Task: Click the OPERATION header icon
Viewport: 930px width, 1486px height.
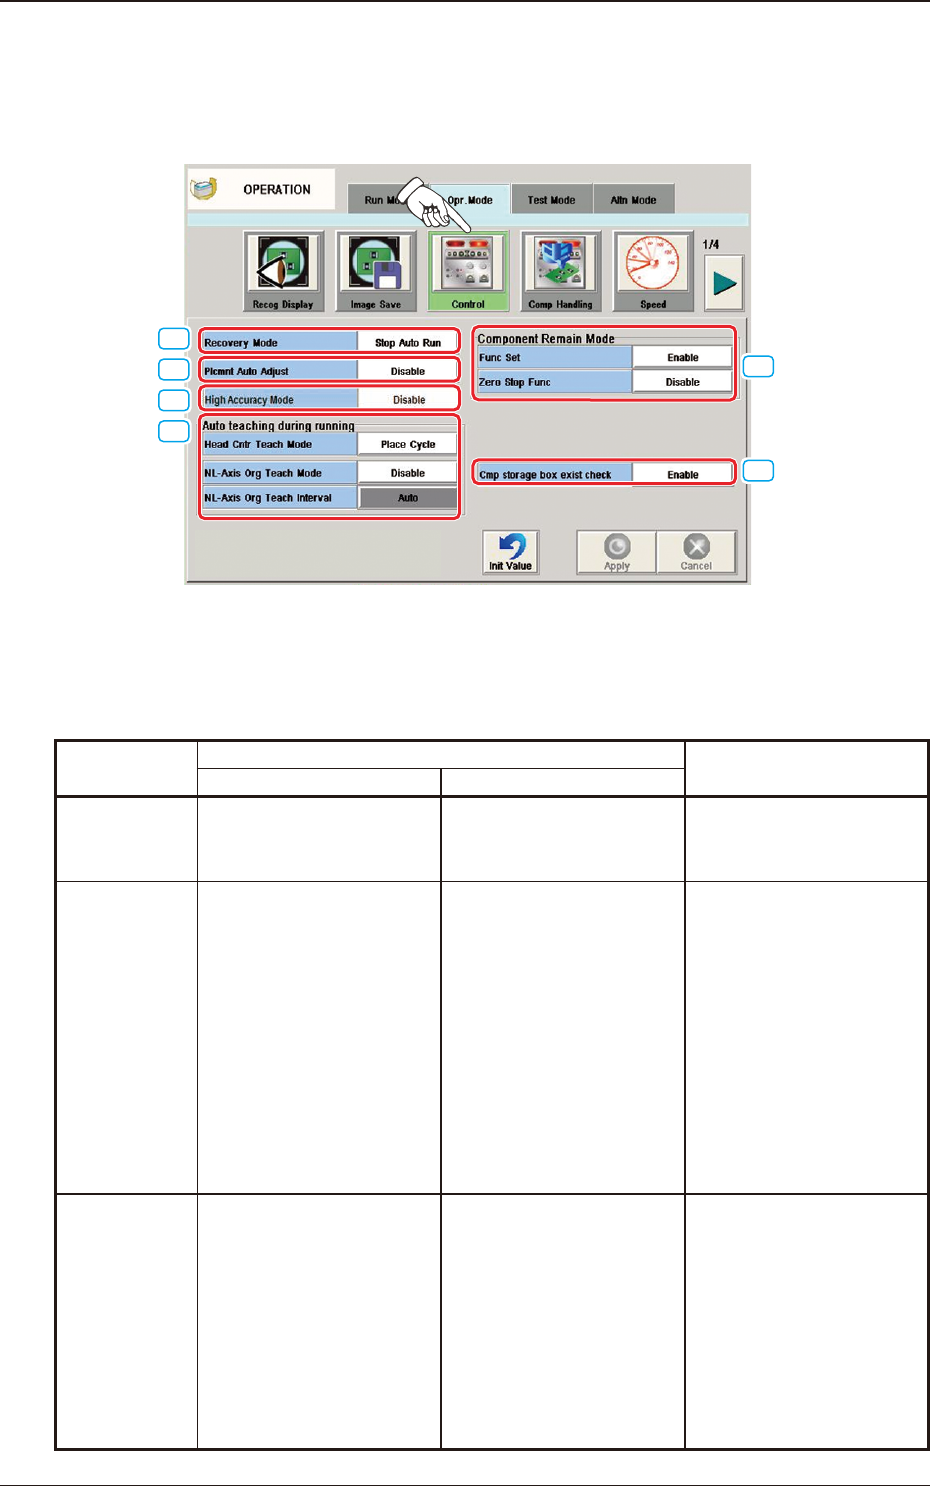Action: point(204,189)
